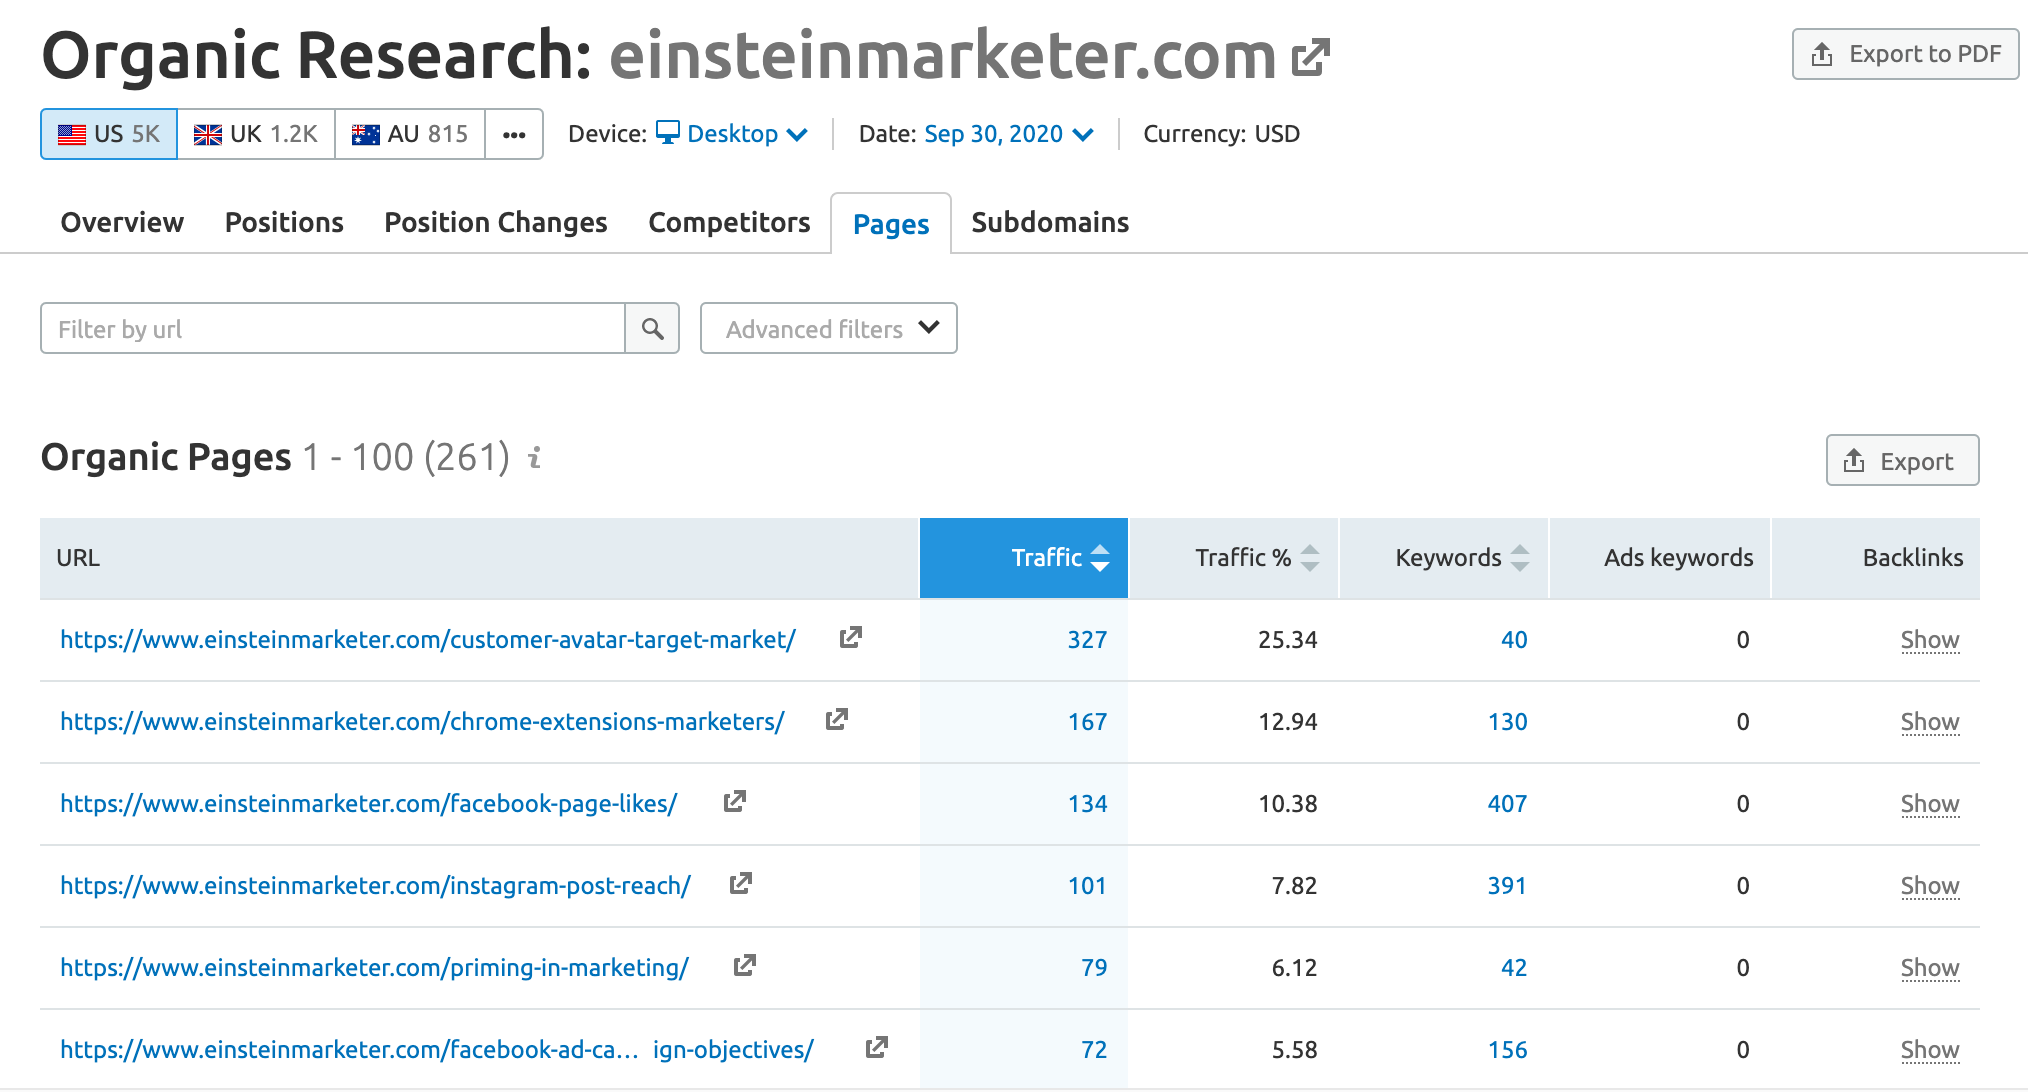Open customer-avatar-target-market page external icon

(851, 637)
